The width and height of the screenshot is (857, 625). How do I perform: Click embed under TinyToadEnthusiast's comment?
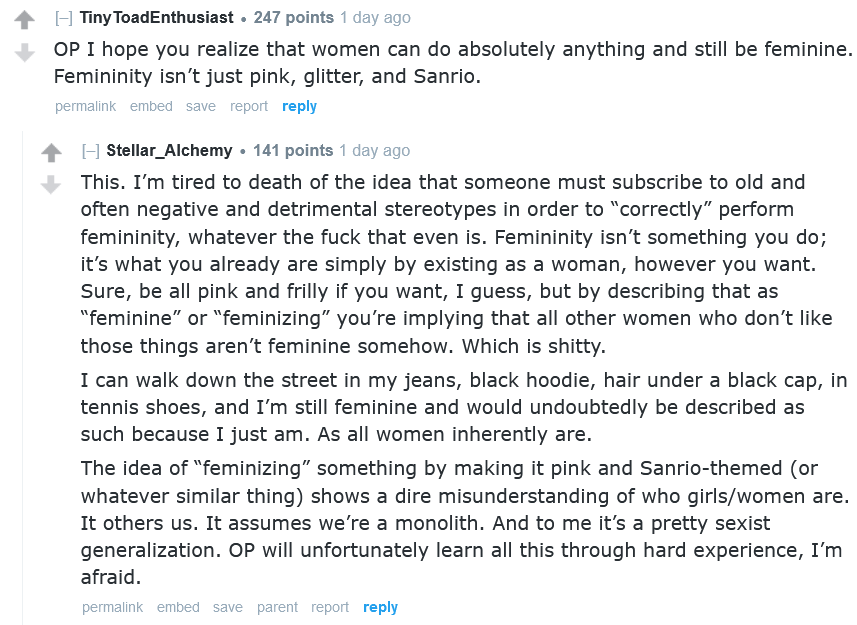pyautogui.click(x=151, y=106)
